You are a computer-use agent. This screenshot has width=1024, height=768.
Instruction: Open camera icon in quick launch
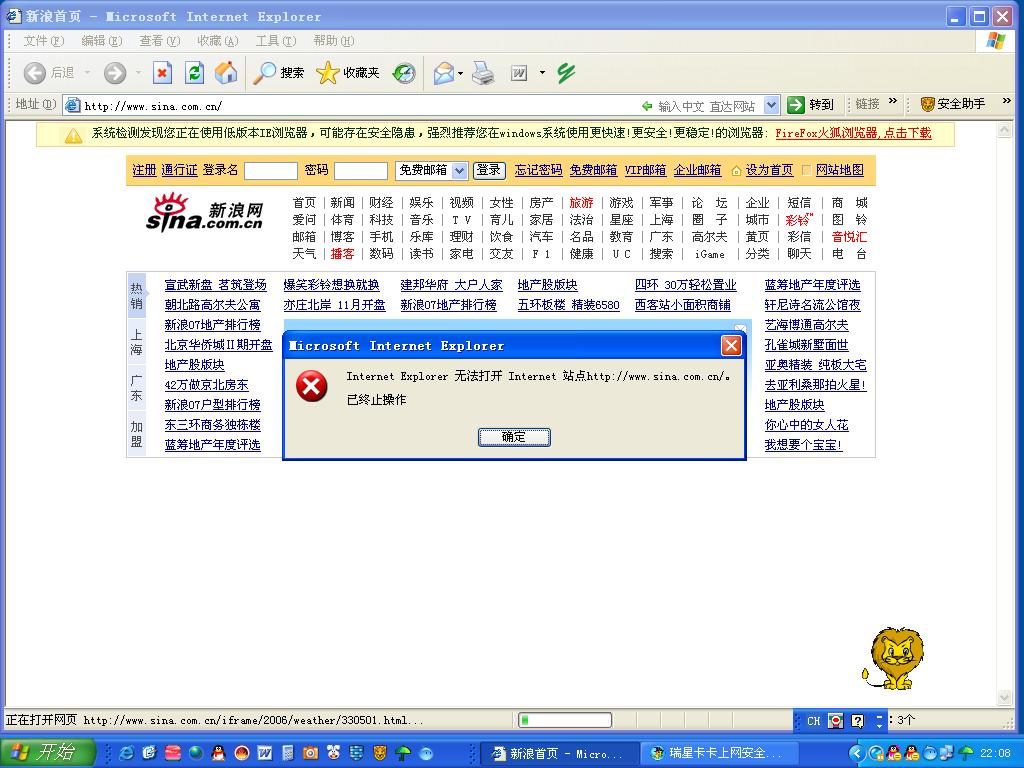point(310,753)
